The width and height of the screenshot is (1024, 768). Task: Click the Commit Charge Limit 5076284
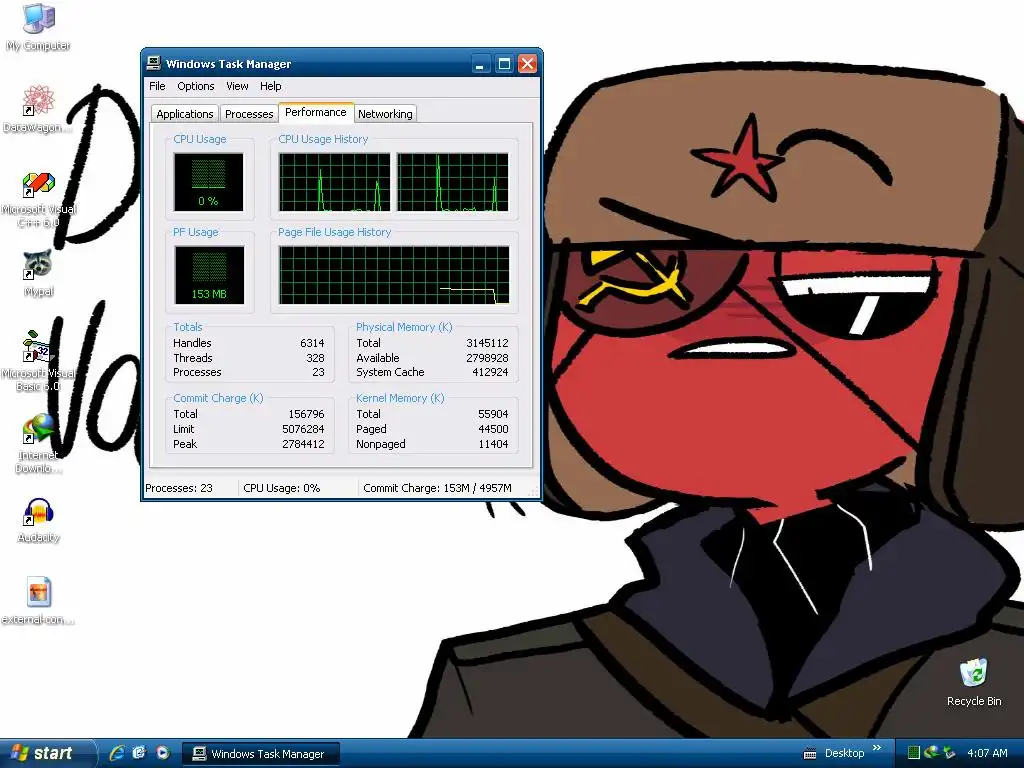coord(303,429)
